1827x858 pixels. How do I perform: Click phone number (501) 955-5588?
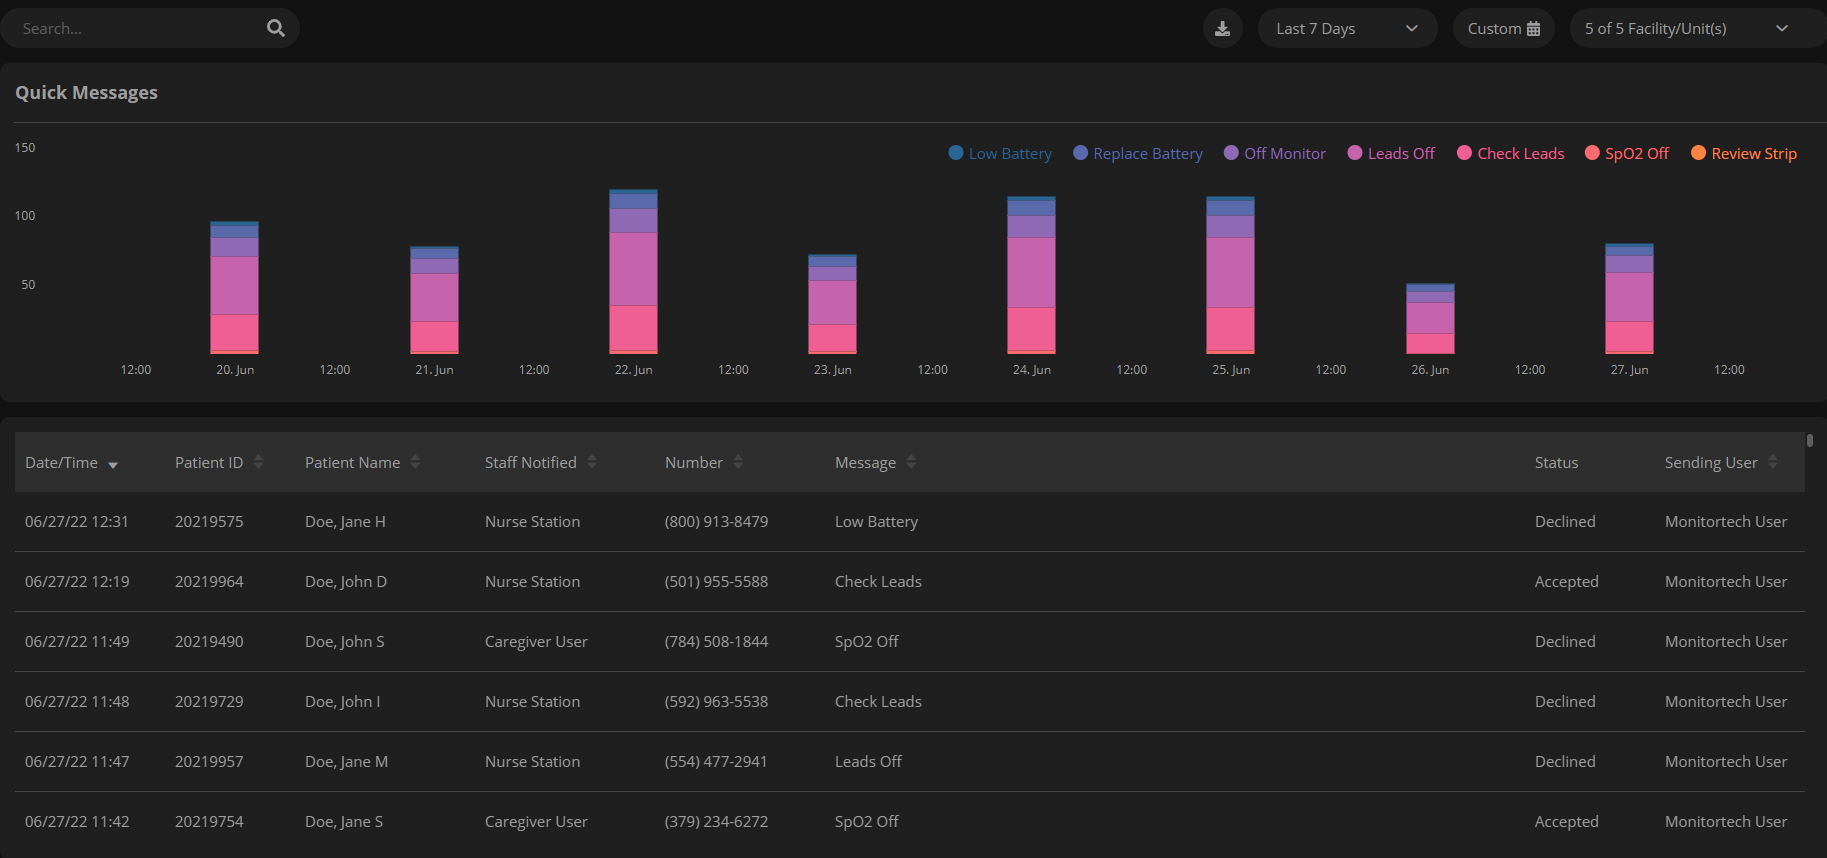tap(717, 581)
